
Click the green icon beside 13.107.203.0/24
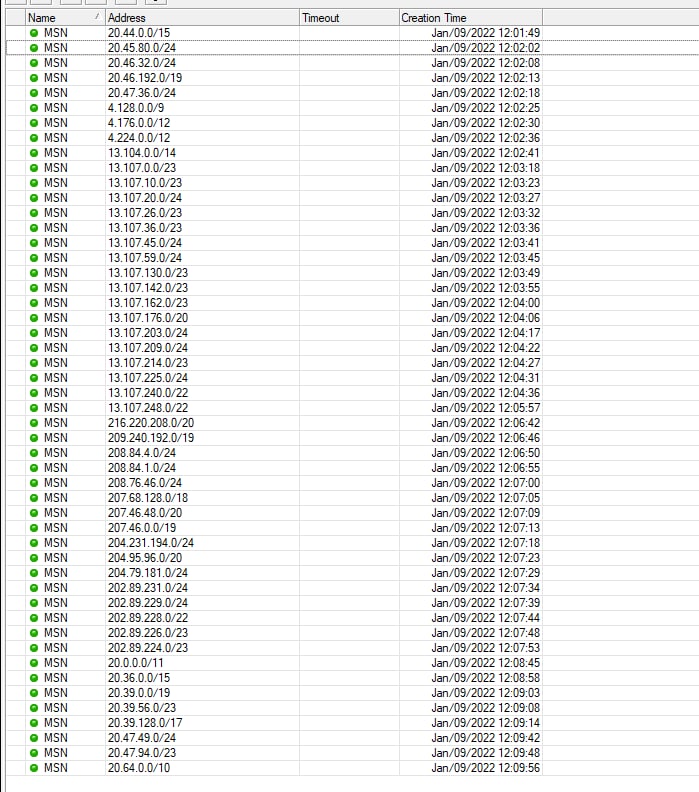[x=34, y=333]
